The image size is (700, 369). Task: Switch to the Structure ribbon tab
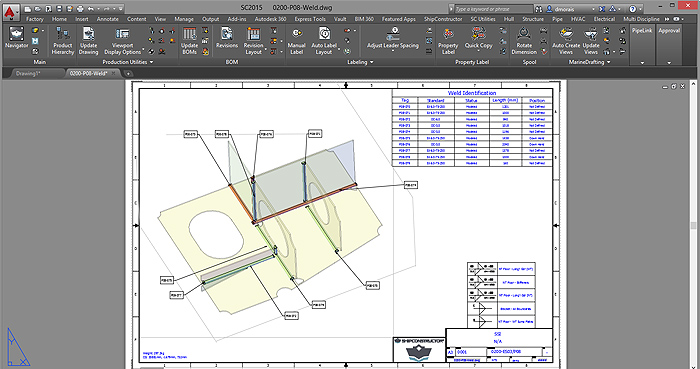tap(533, 19)
